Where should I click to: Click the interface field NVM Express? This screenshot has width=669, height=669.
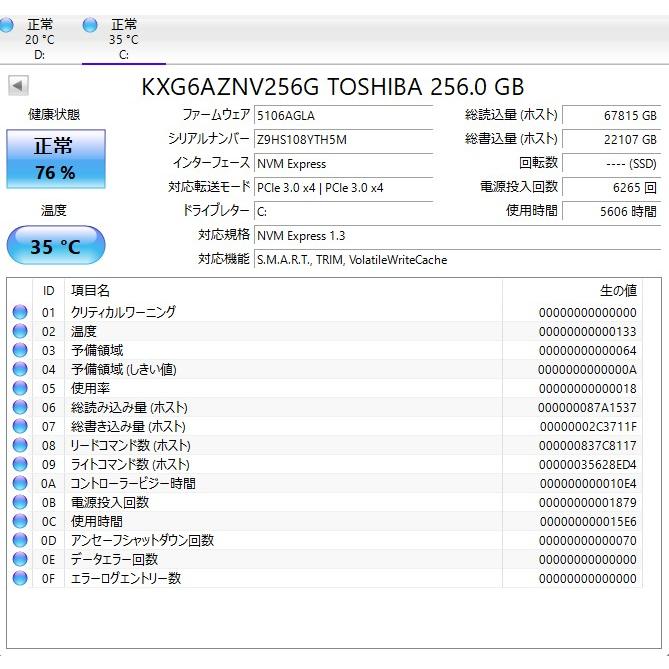pyautogui.click(x=343, y=163)
